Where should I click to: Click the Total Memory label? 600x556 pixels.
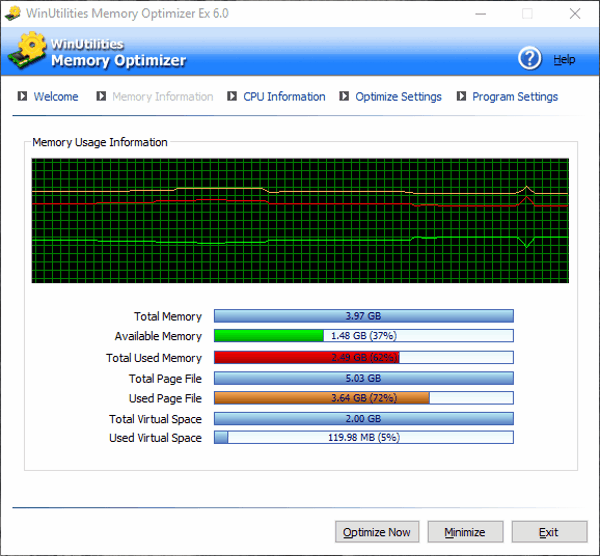168,316
